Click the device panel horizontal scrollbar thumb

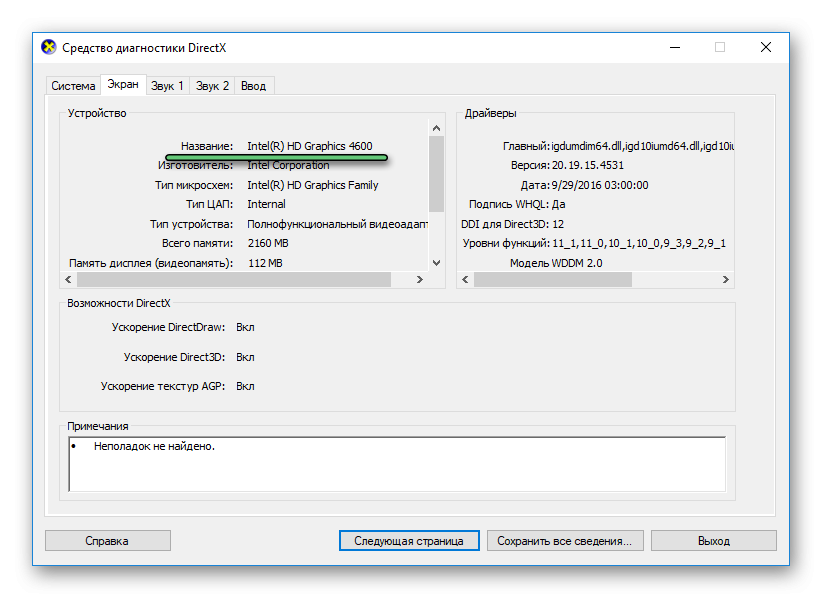(x=234, y=279)
